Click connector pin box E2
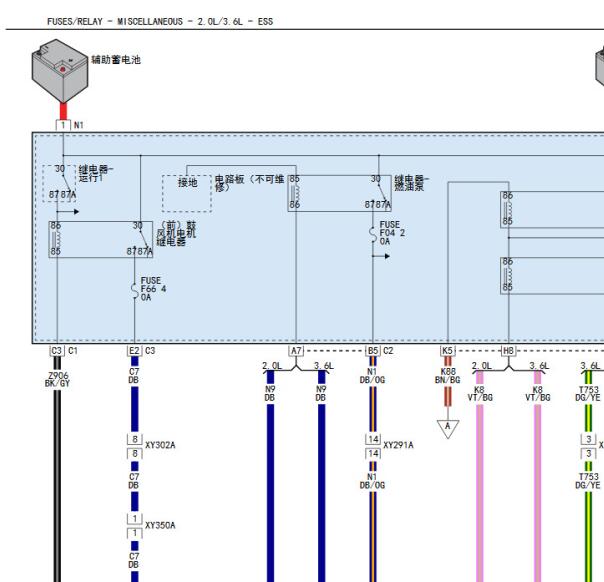This screenshot has height=582, width=604. tap(134, 351)
